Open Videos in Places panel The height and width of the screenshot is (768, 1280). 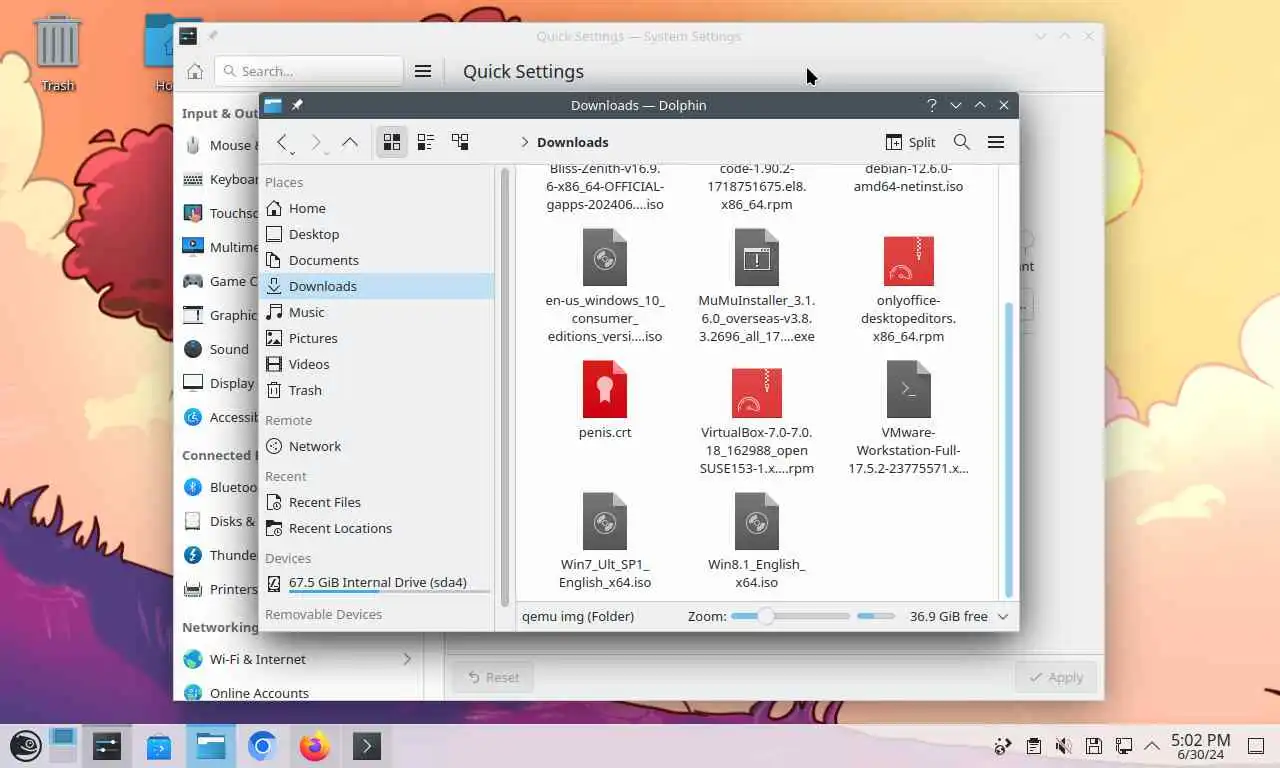377,364
